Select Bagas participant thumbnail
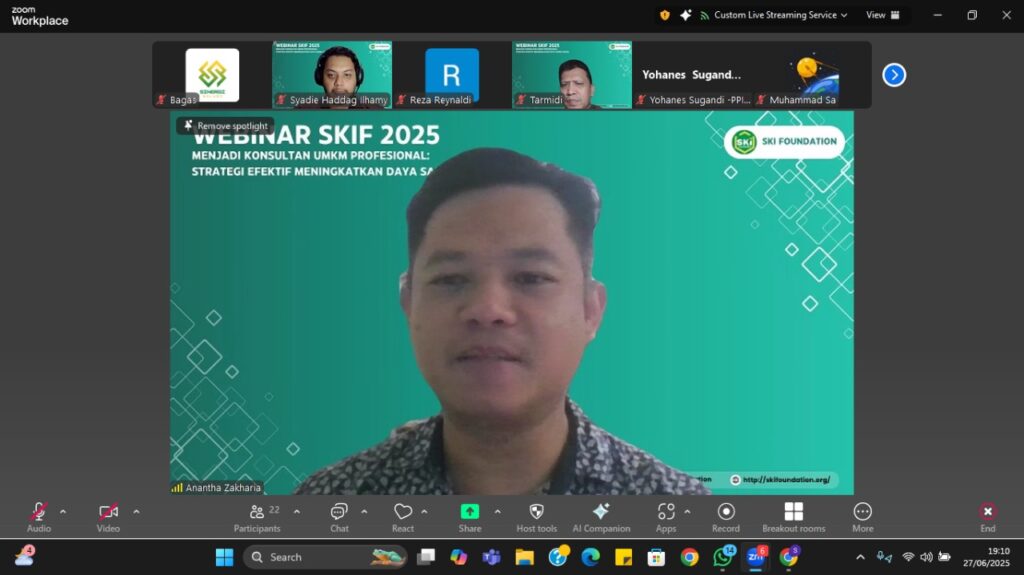Screen dimensions: 1024x575 tap(212, 74)
